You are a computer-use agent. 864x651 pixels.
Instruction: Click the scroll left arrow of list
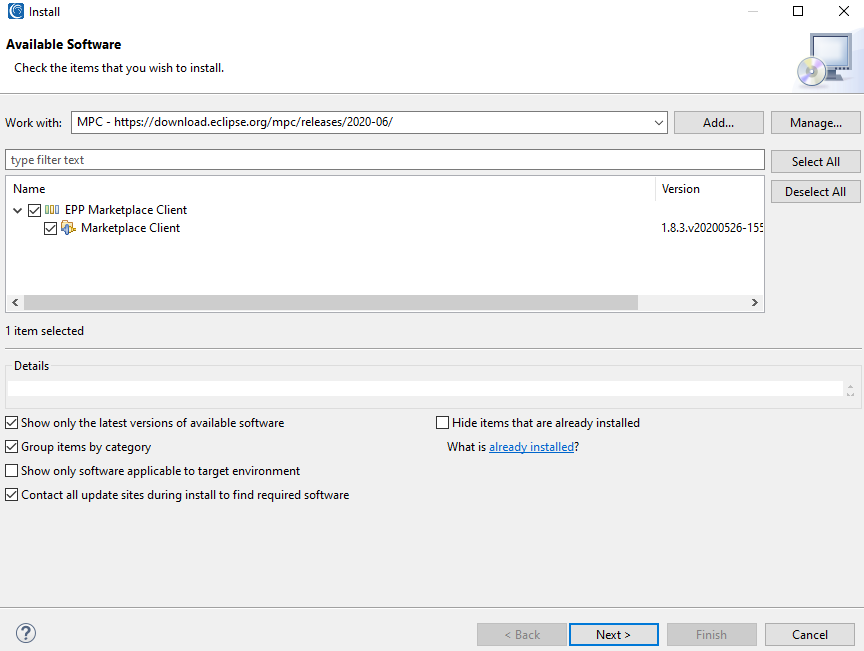click(x=15, y=302)
